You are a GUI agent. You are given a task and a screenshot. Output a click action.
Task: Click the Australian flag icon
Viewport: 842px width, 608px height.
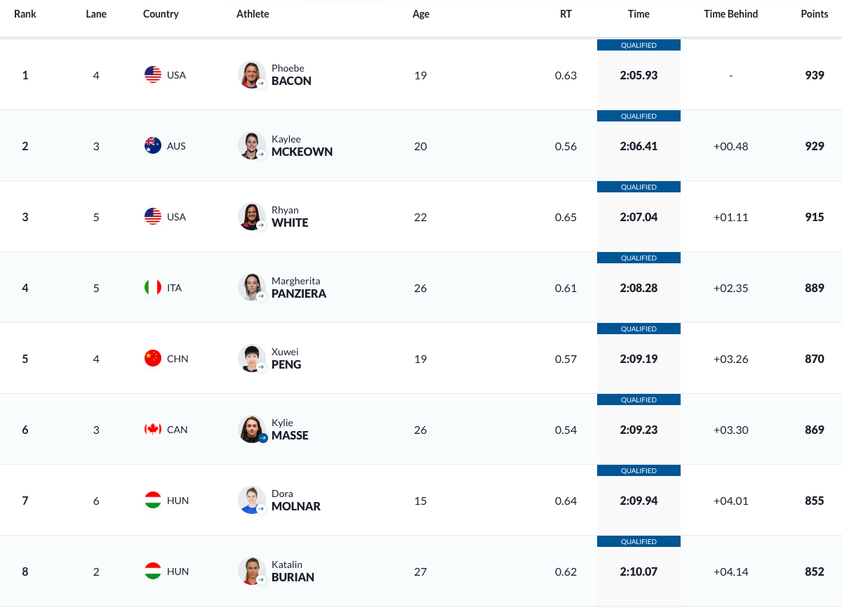tap(153, 146)
